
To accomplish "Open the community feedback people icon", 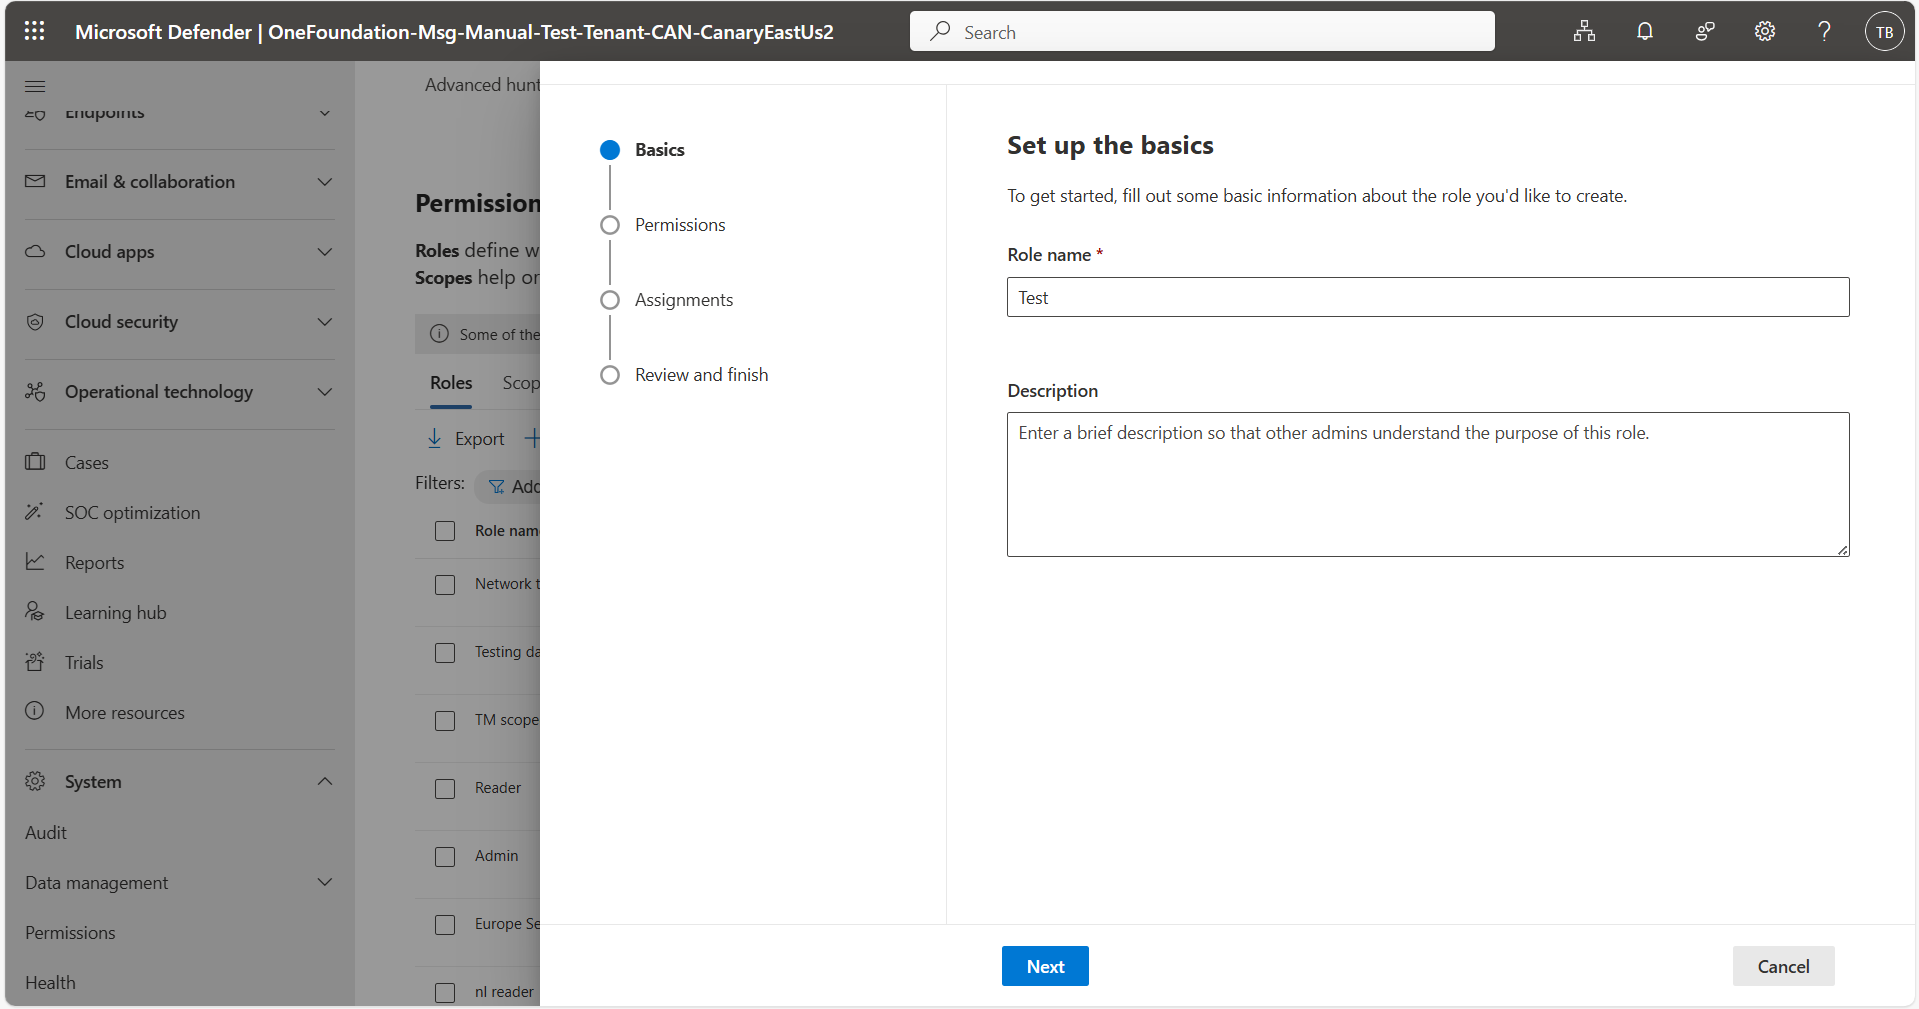I will tap(1705, 31).
